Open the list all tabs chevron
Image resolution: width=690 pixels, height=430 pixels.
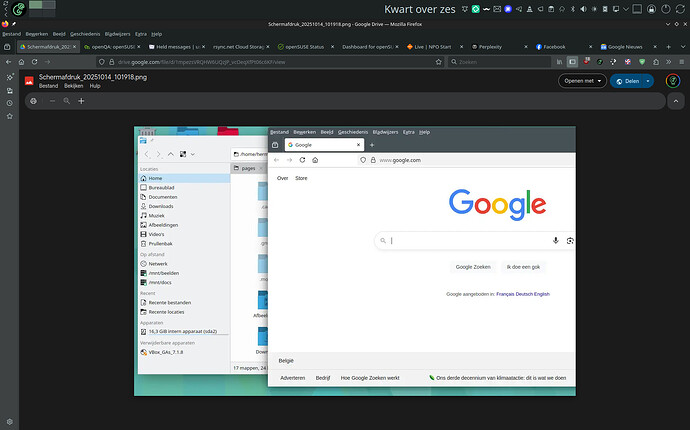pos(681,46)
